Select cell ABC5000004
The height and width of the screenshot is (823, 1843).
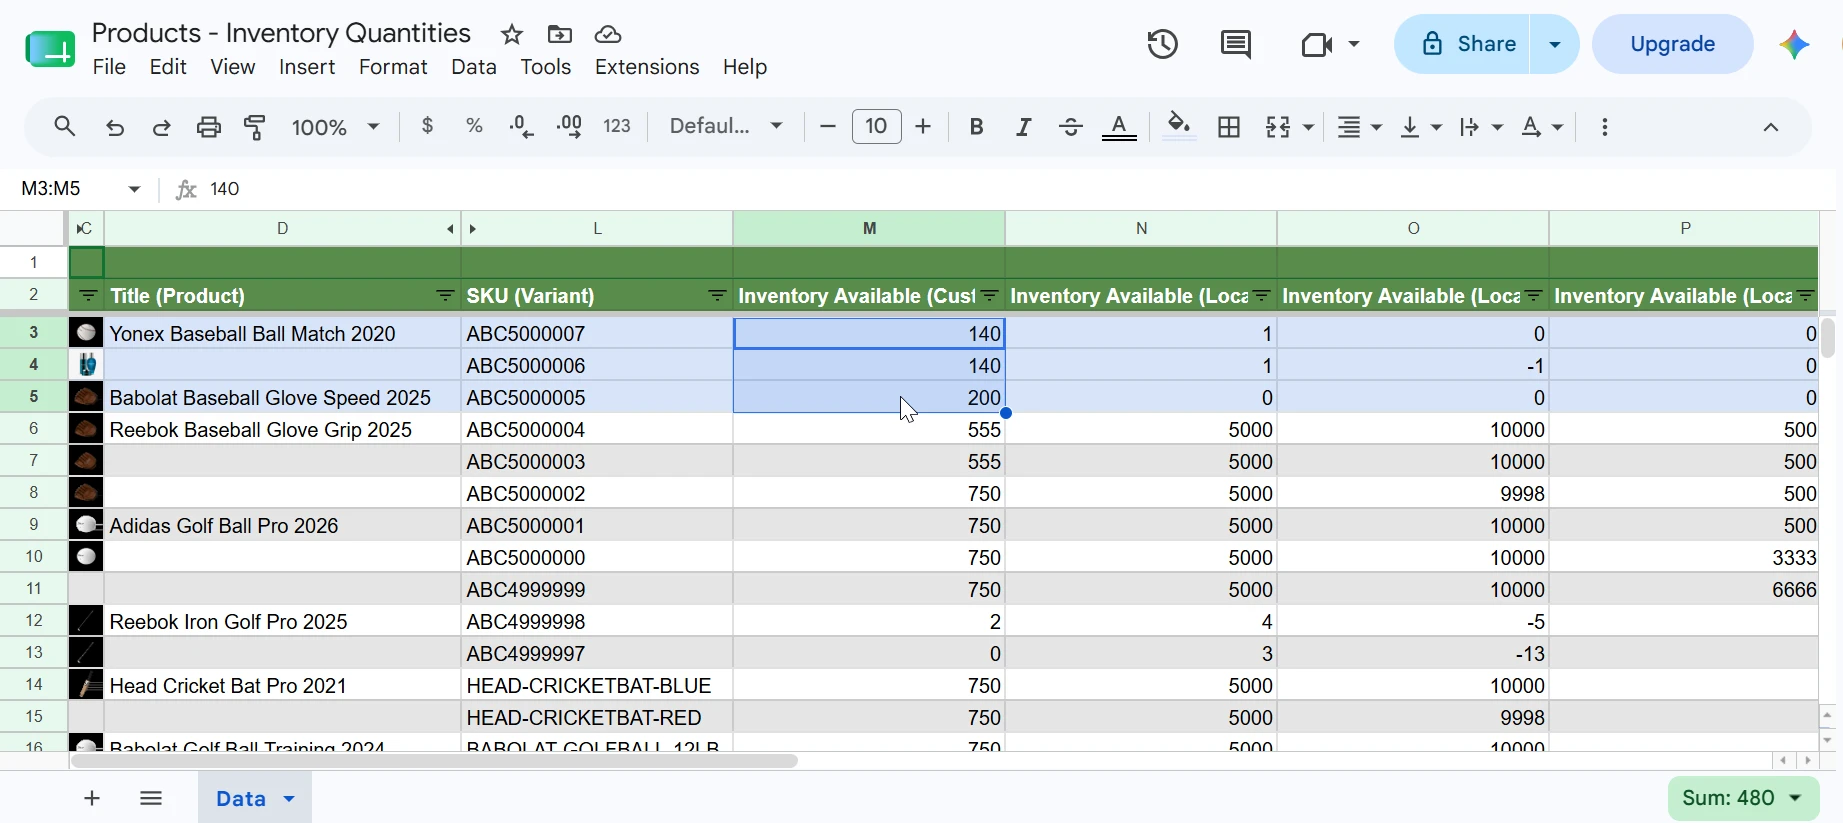click(x=597, y=430)
